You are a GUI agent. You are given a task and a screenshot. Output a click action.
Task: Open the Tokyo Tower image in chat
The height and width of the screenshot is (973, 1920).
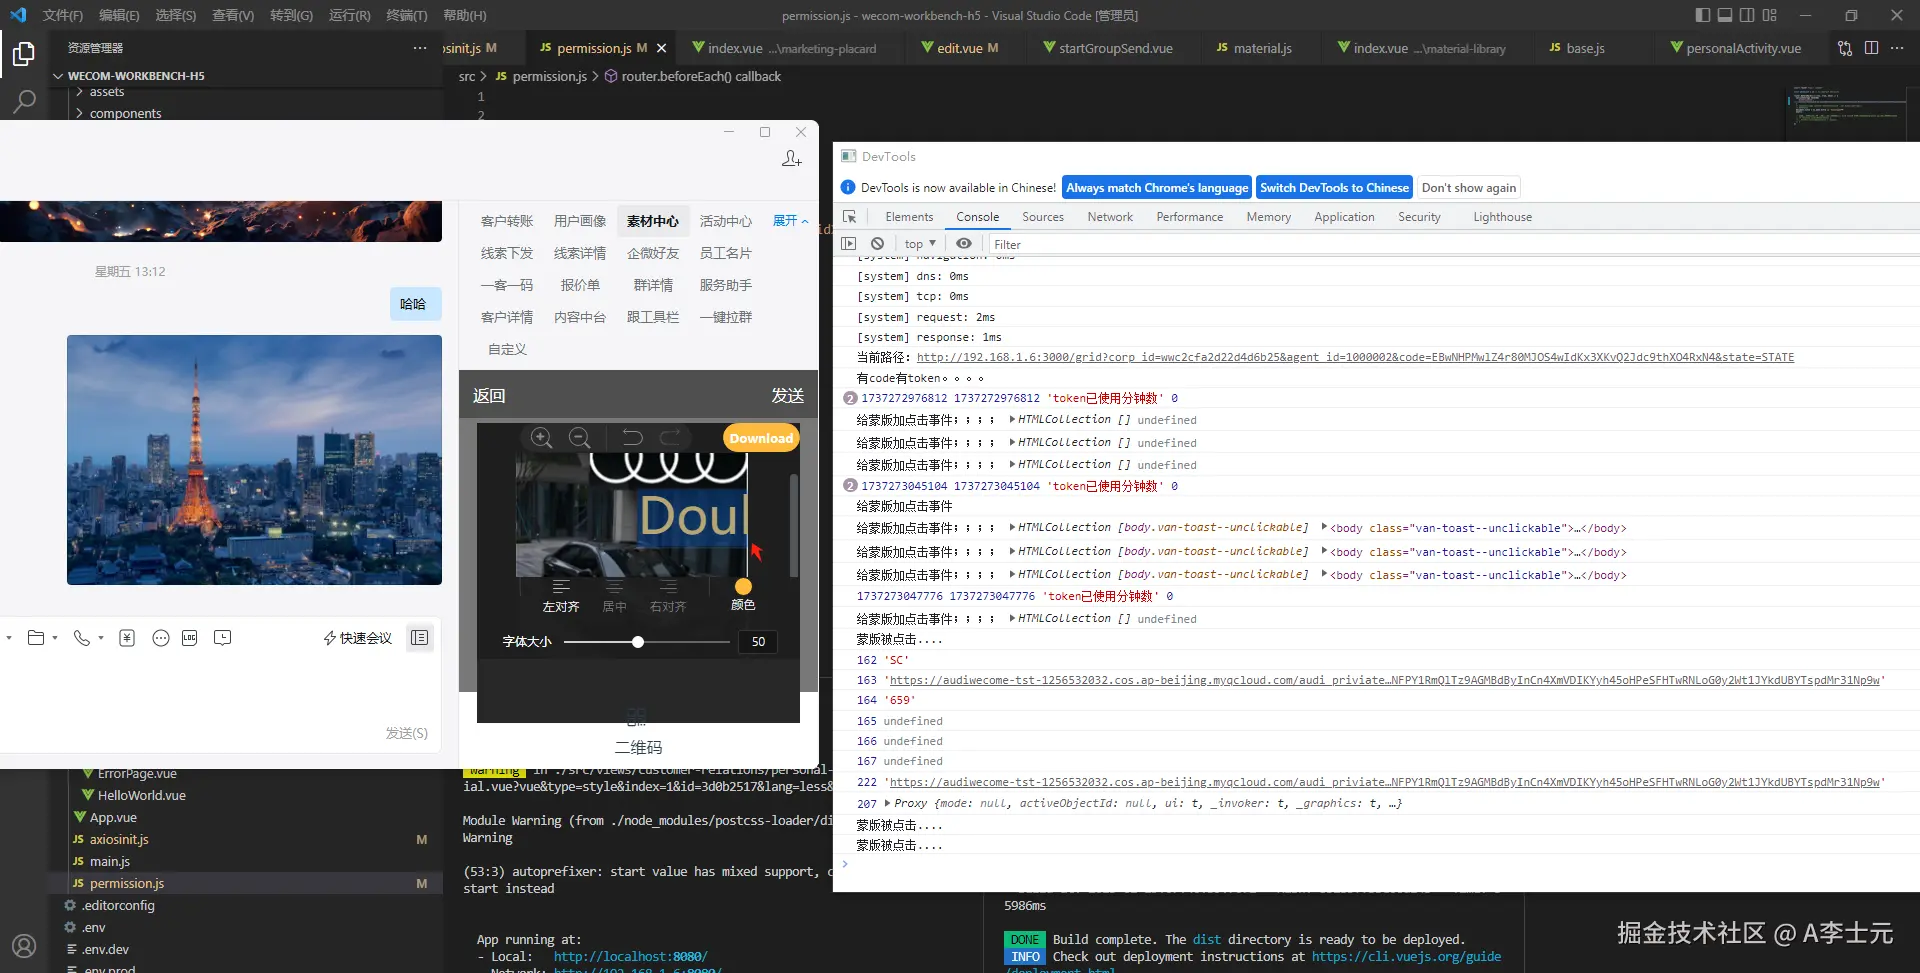tap(254, 460)
